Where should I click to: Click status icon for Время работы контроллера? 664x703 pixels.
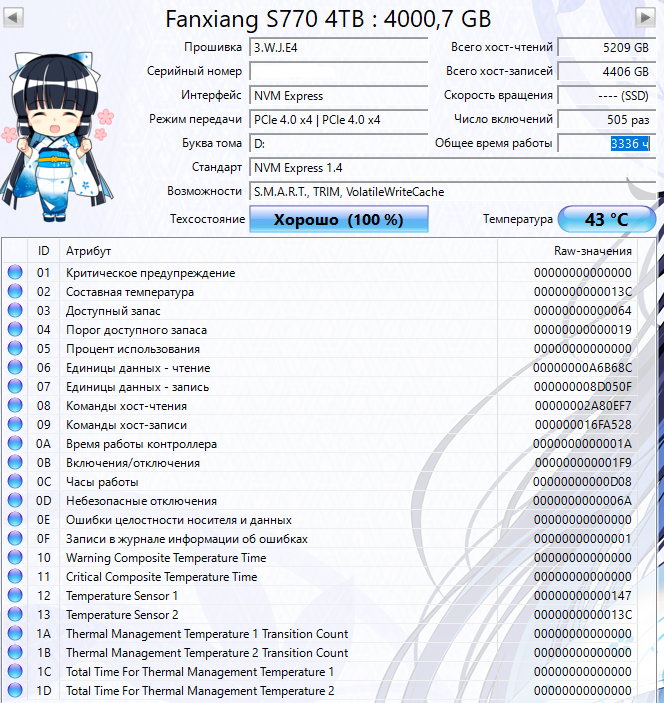(15, 443)
